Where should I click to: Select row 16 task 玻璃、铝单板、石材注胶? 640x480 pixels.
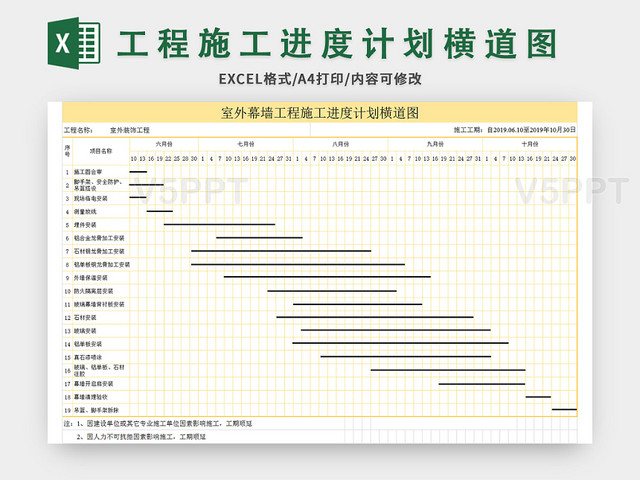click(x=99, y=371)
